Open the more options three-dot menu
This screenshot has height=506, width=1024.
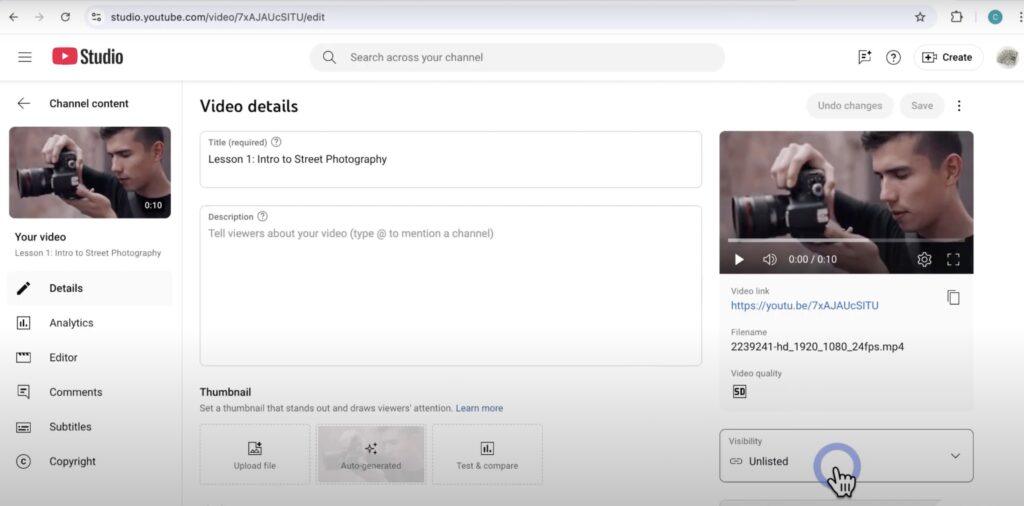click(959, 106)
